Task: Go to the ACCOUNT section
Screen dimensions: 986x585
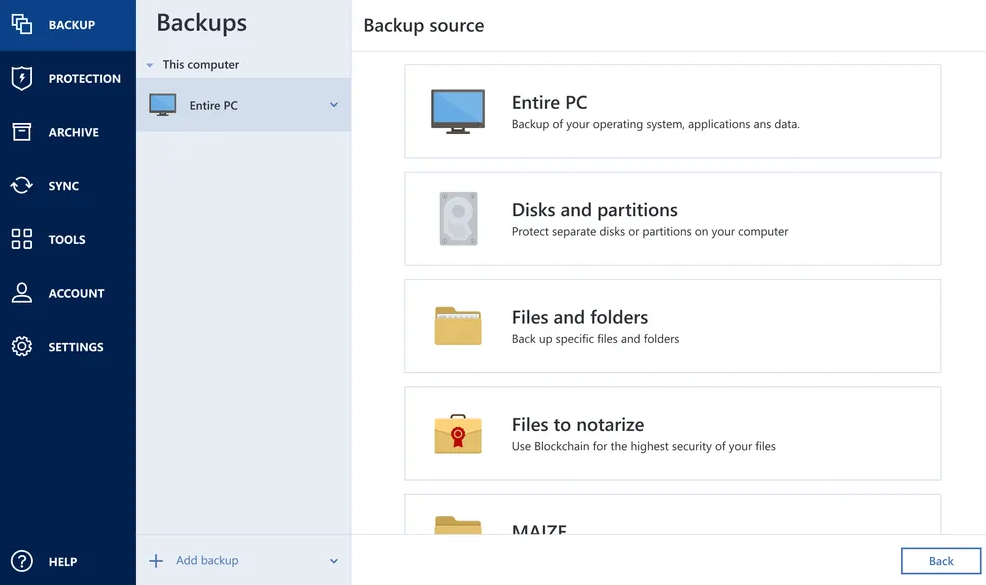Action: [x=68, y=293]
